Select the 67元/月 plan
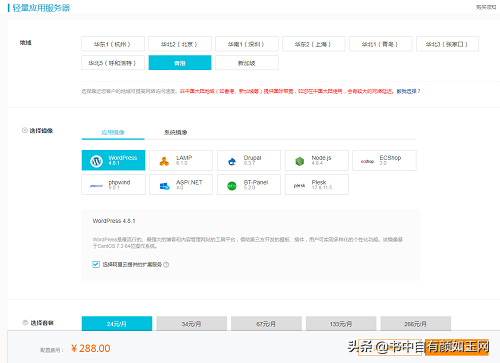Viewport: 500px width, 363px height. coord(266,324)
